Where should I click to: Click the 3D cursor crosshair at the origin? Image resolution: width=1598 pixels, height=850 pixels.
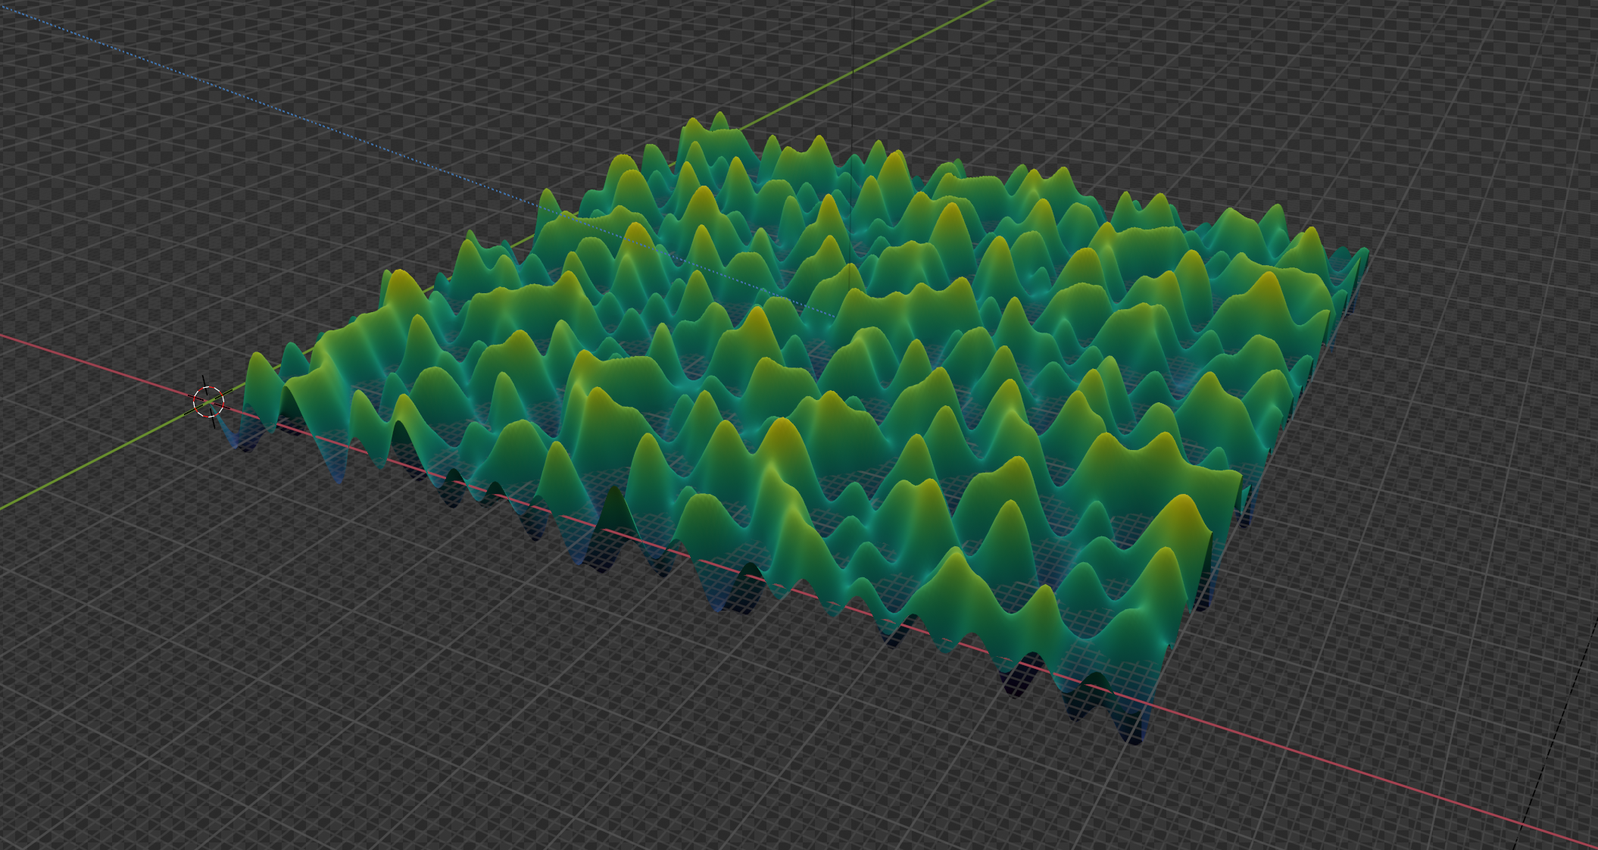[x=208, y=402]
